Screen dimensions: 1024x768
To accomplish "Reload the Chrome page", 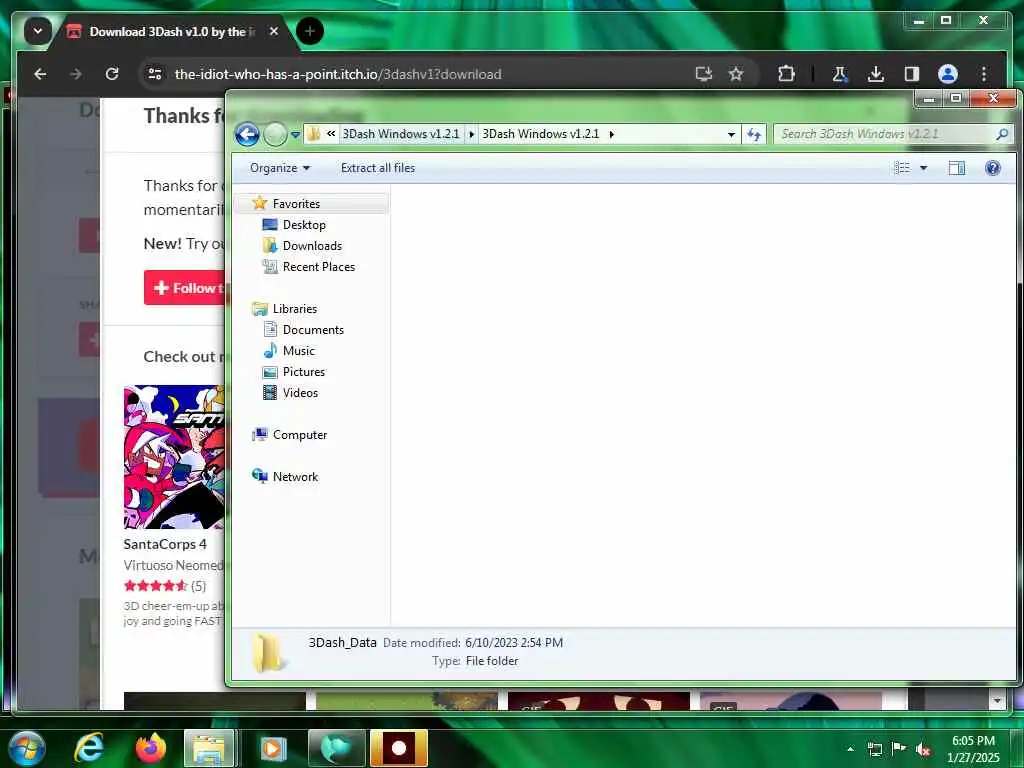I will point(112,74).
